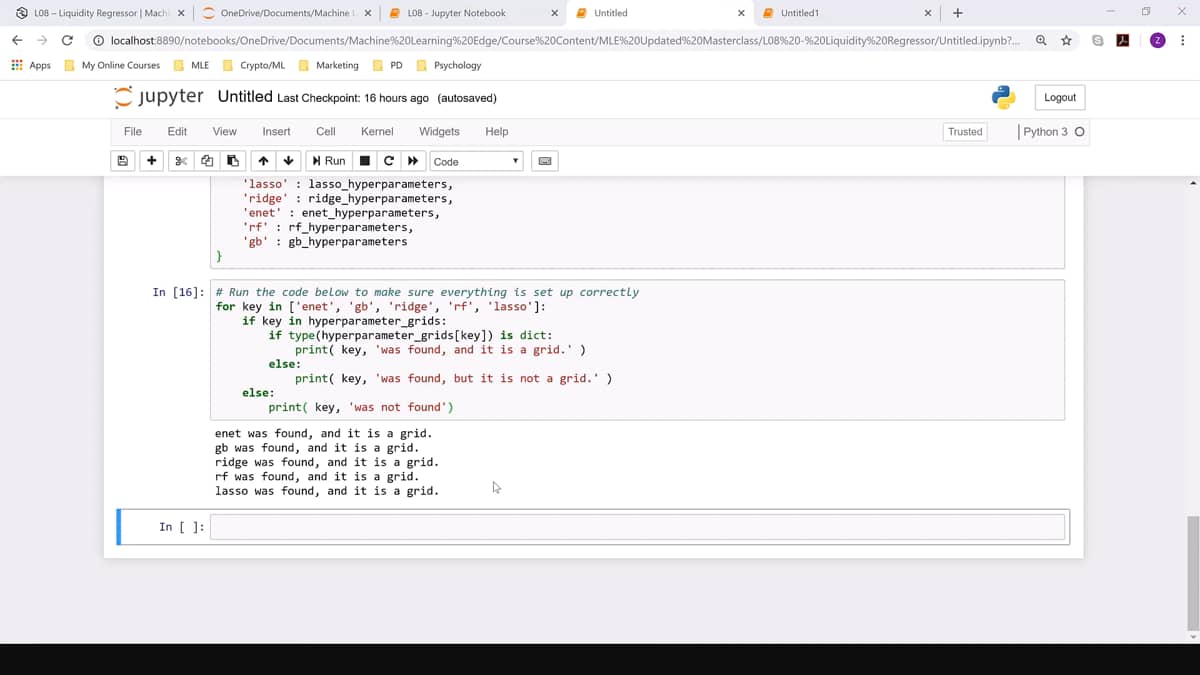Close the L08 - Jupyter Notebook tab

point(555,13)
